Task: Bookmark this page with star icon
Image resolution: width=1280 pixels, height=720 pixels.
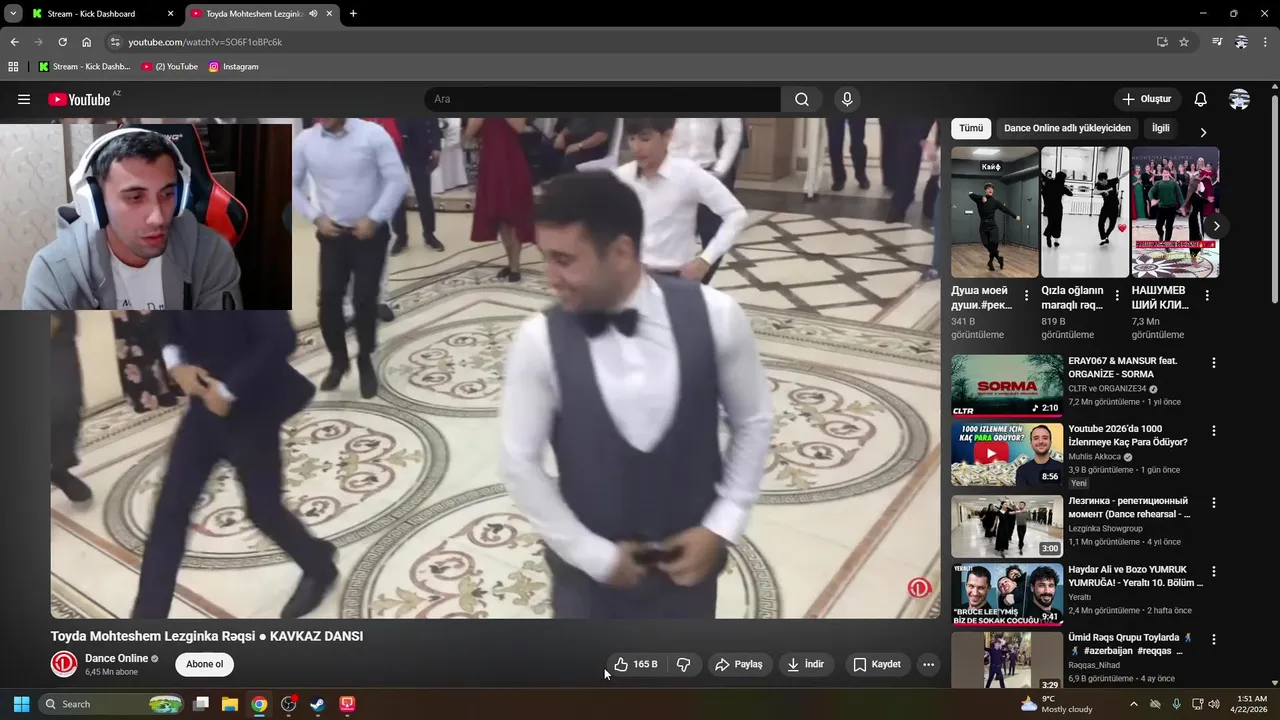Action: (x=1184, y=42)
